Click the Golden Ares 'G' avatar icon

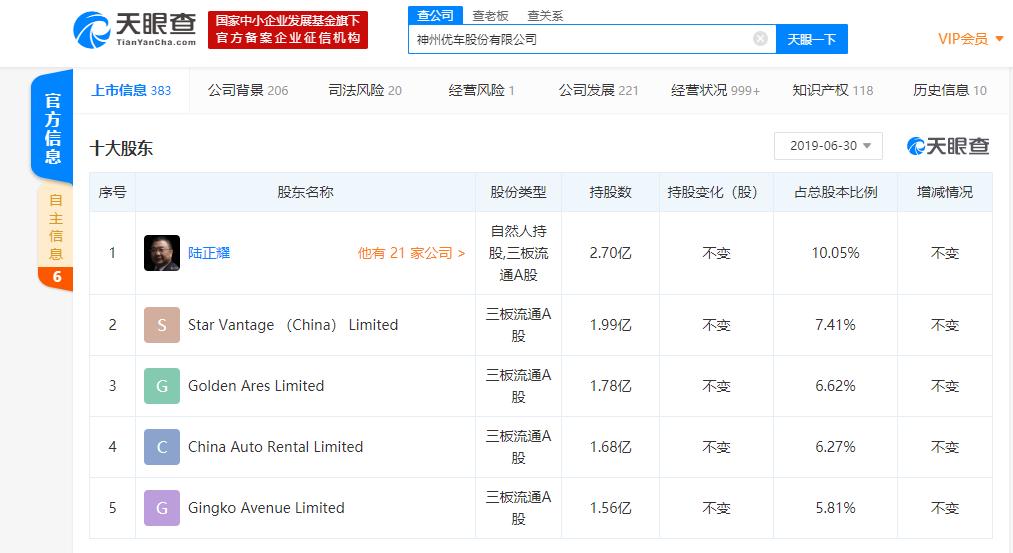coord(162,386)
